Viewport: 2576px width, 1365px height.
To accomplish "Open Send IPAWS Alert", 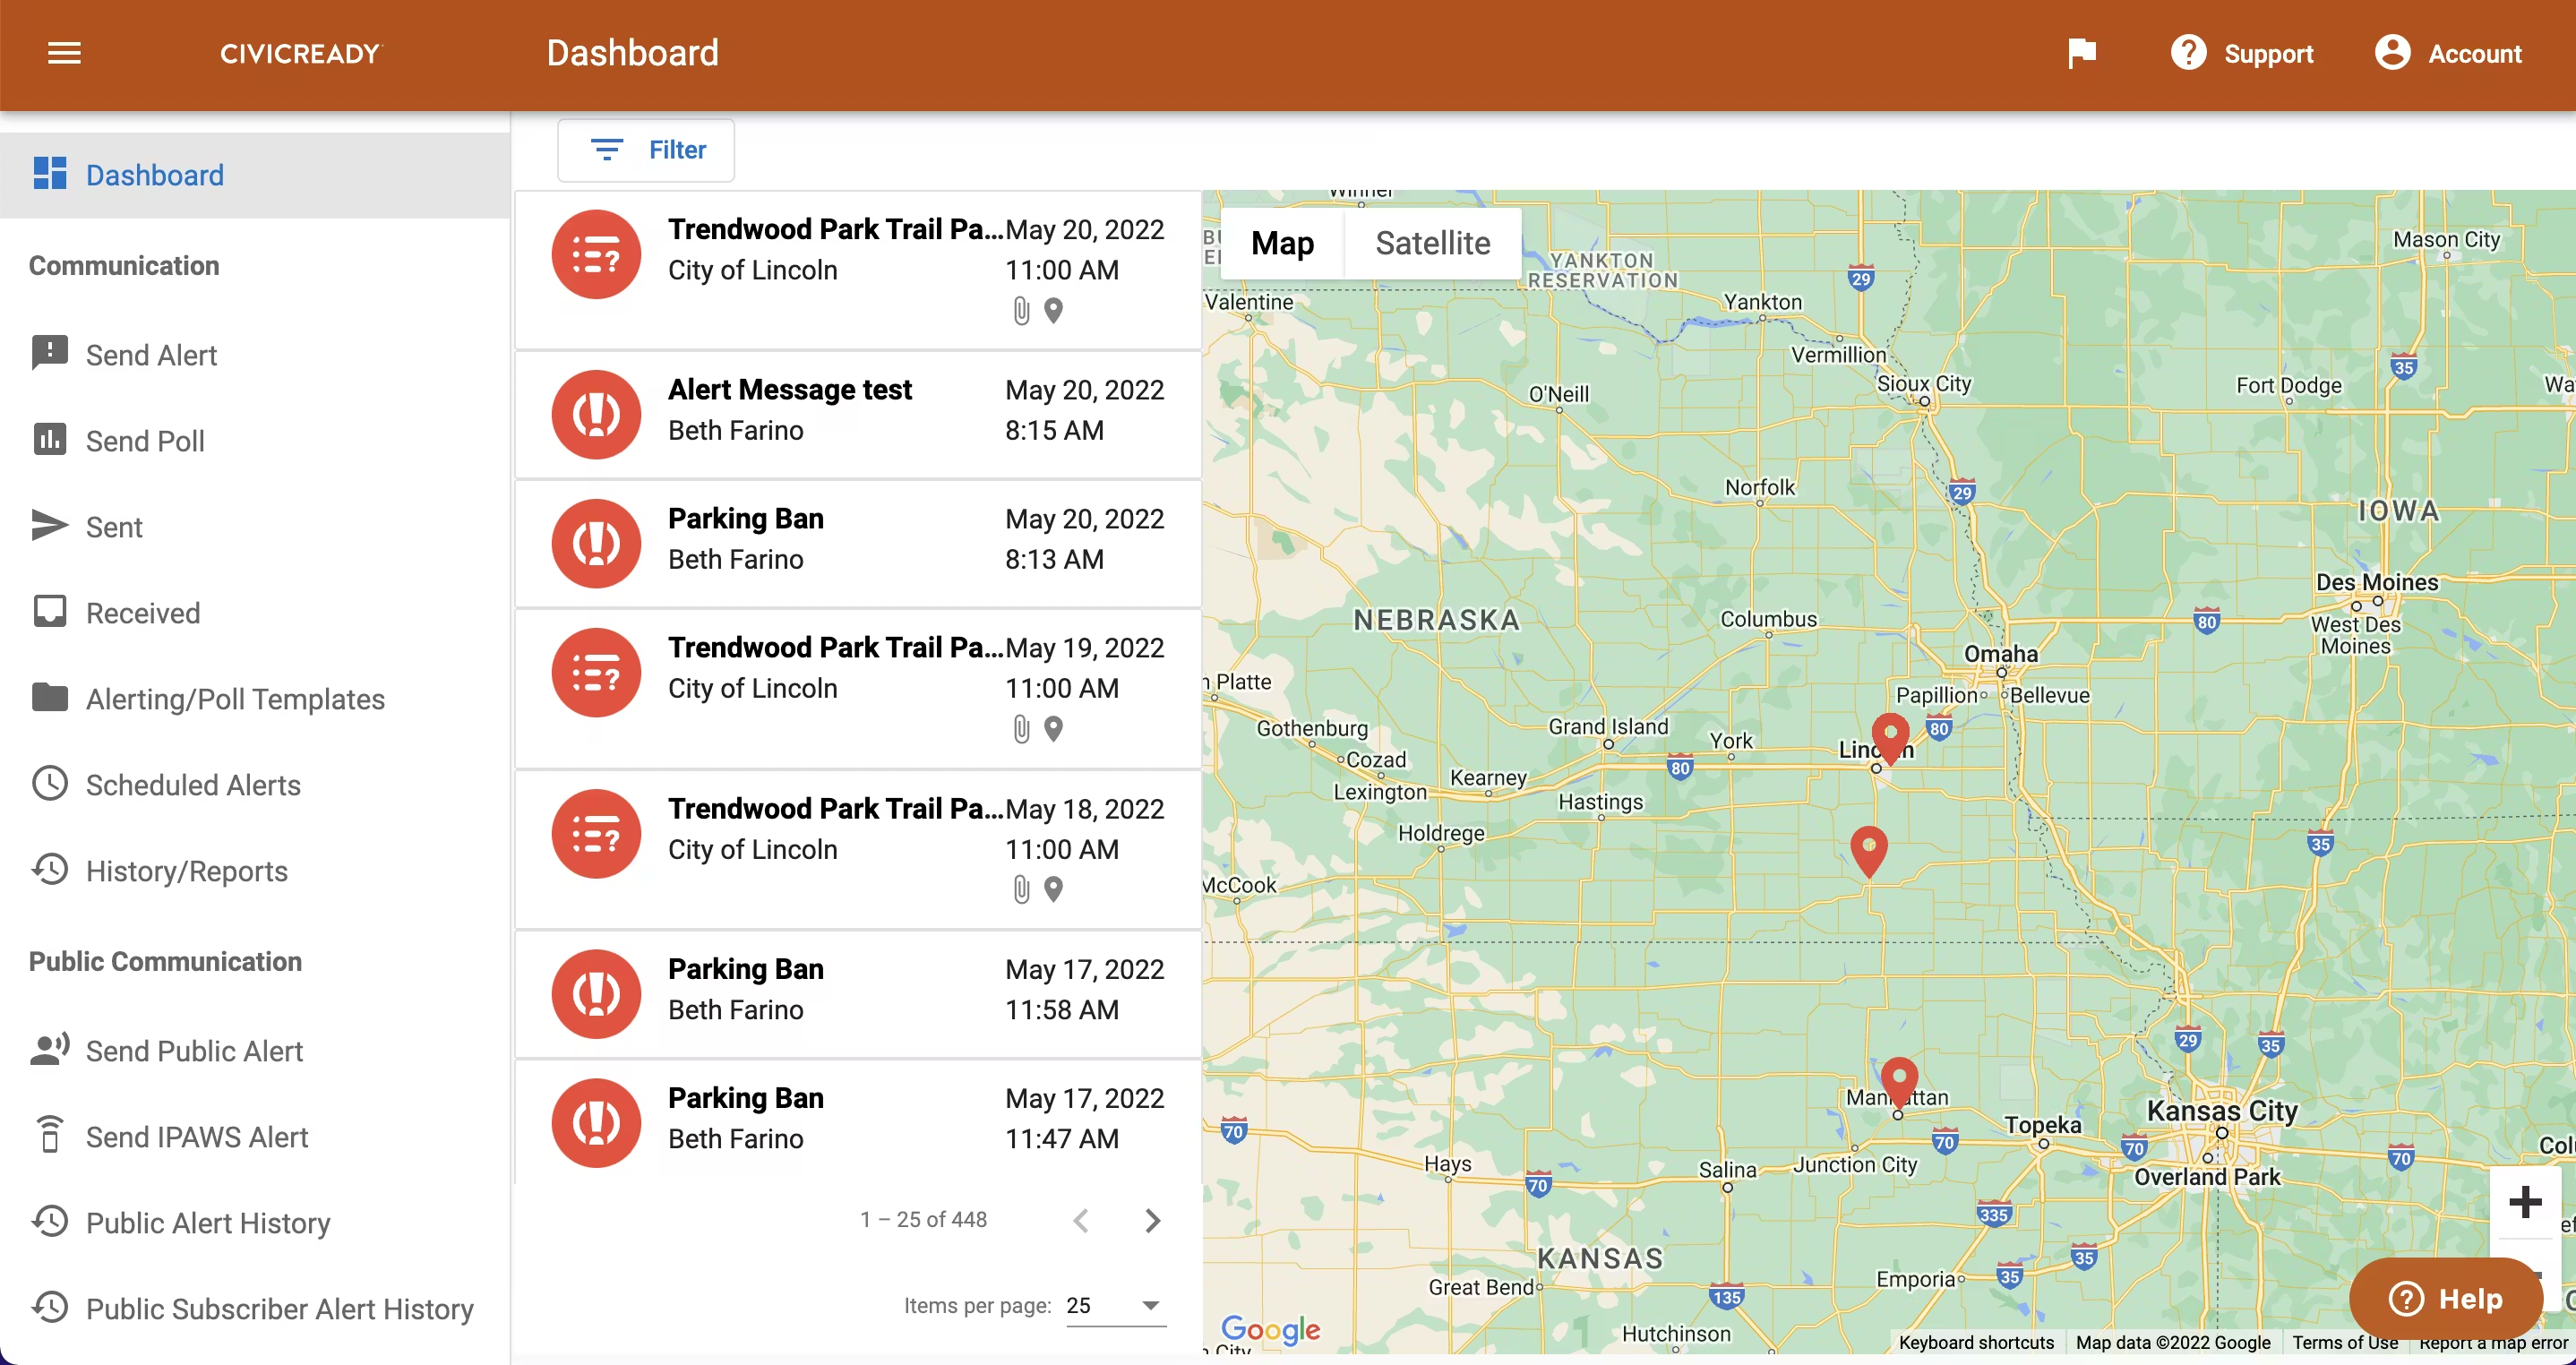I will 196,1136.
